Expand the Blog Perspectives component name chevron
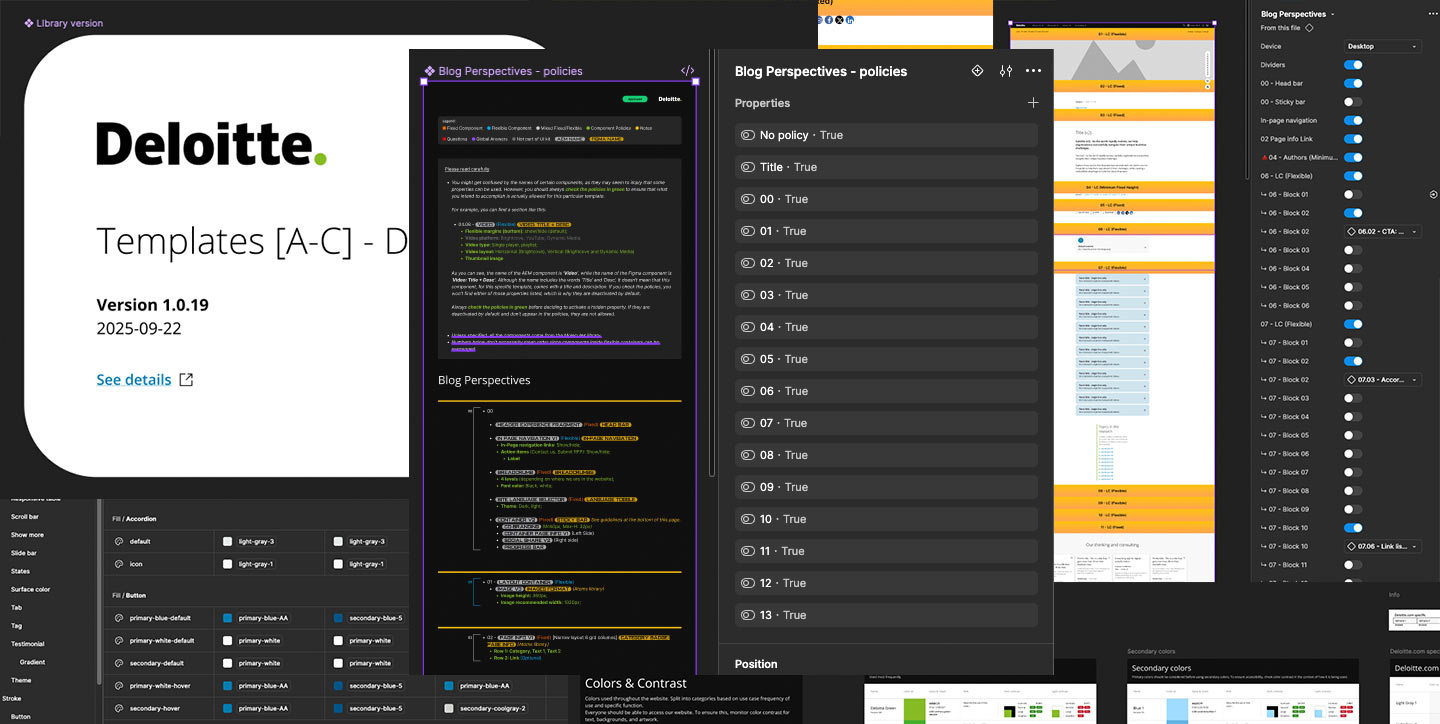Image resolution: width=1440 pixels, height=724 pixels. 1334,14
